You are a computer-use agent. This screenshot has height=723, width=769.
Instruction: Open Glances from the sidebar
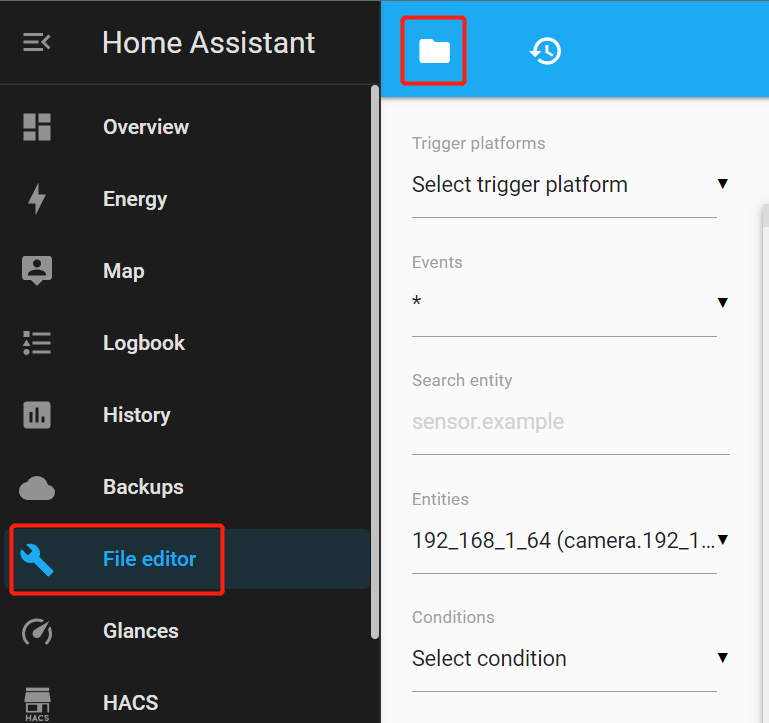coord(187,631)
